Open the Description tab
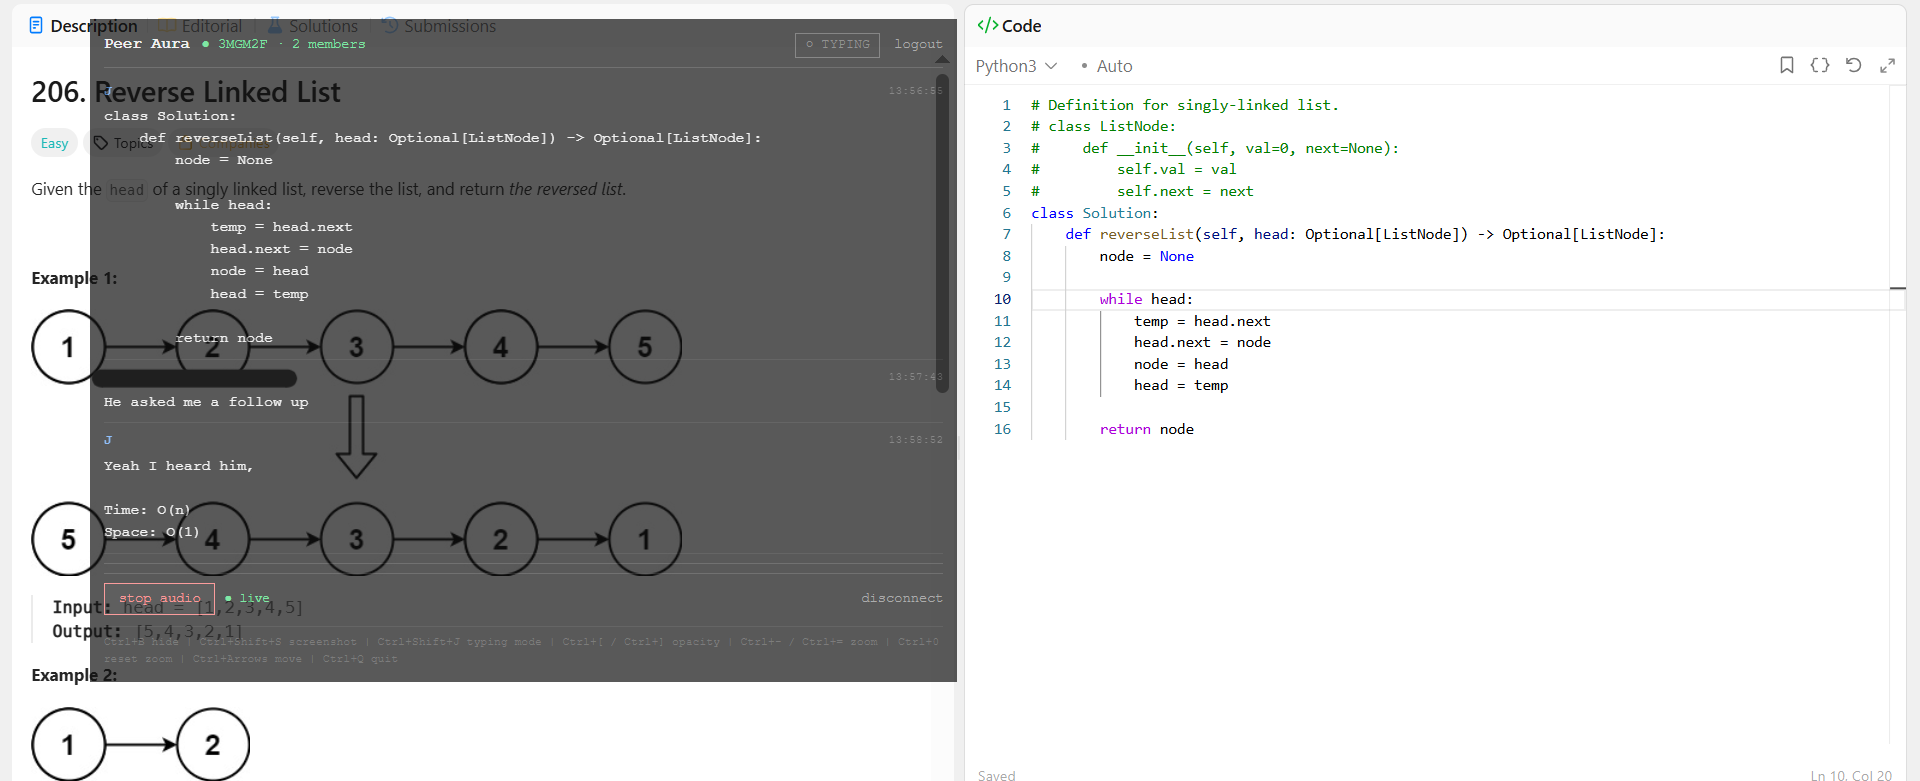The height and width of the screenshot is (781, 1920). pos(82,26)
